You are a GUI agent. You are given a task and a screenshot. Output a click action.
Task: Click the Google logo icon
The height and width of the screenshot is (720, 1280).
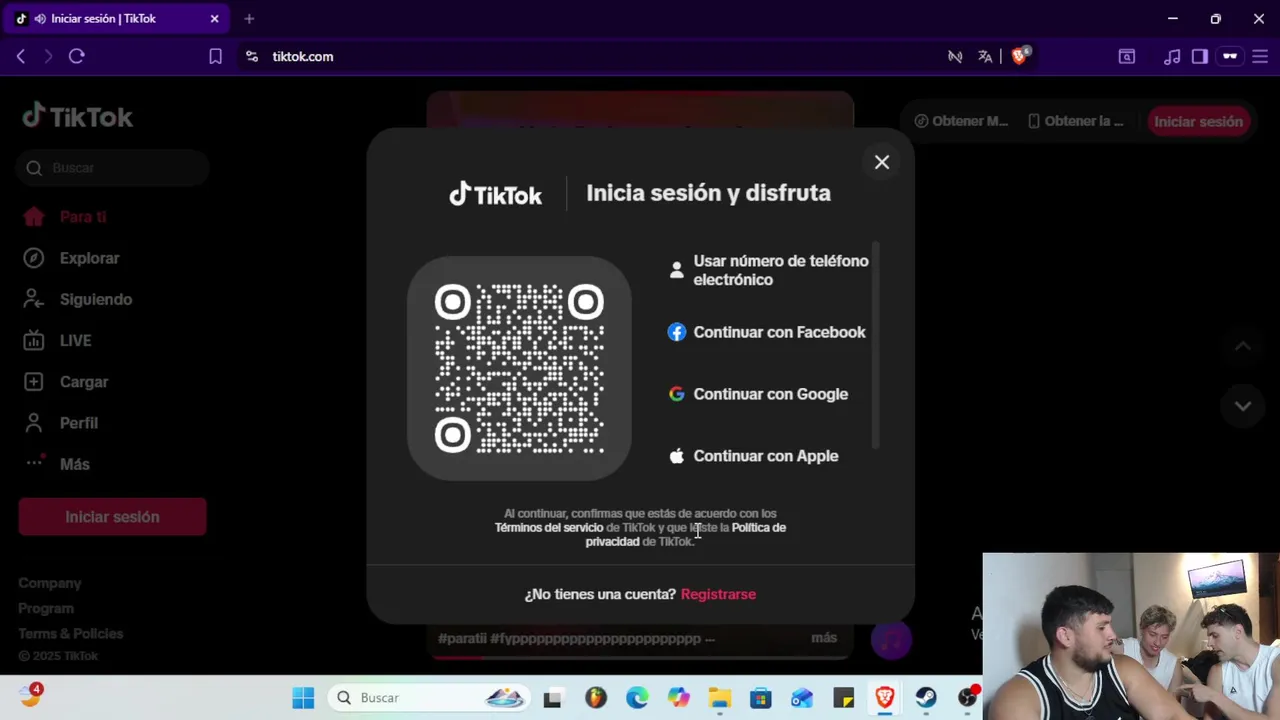(x=677, y=394)
